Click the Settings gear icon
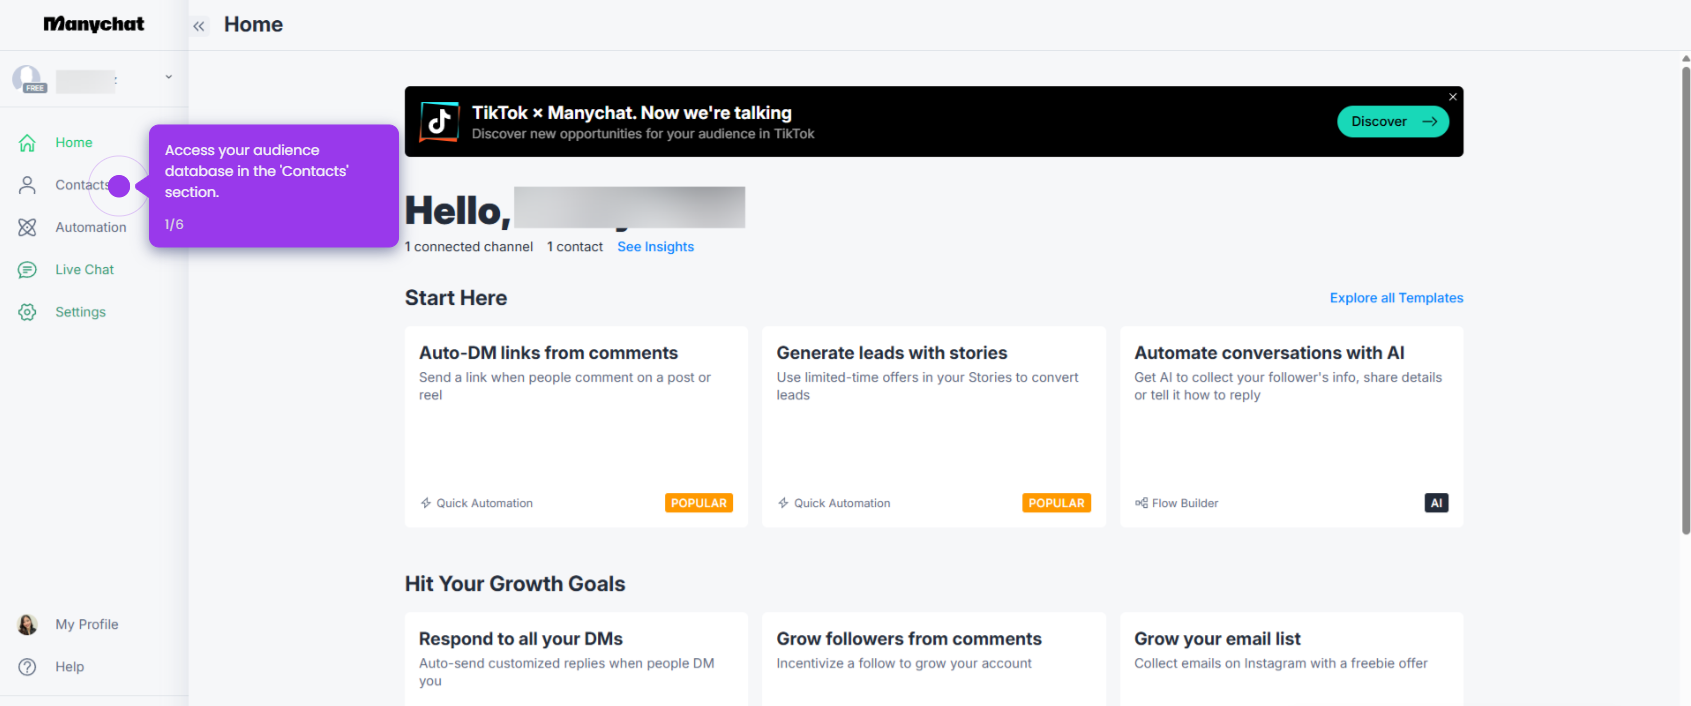The width and height of the screenshot is (1691, 706). 27,312
